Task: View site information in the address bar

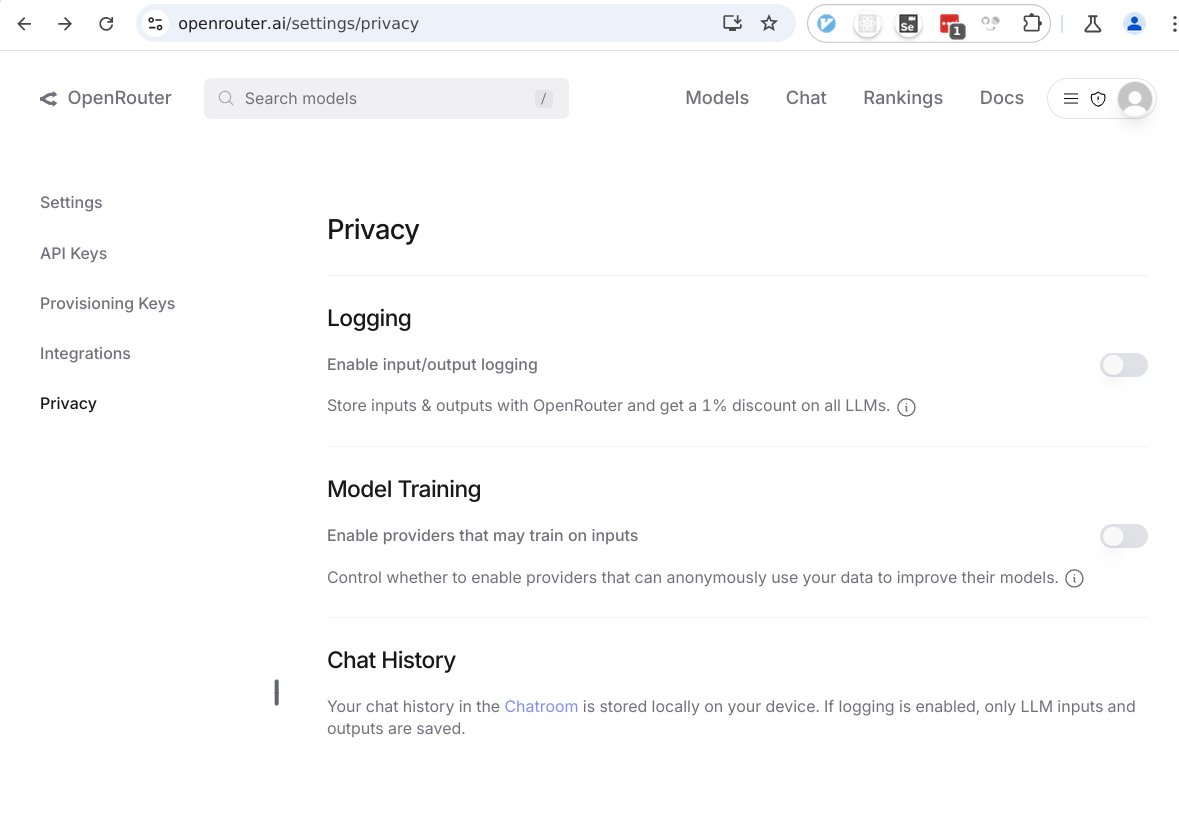Action: (x=155, y=24)
